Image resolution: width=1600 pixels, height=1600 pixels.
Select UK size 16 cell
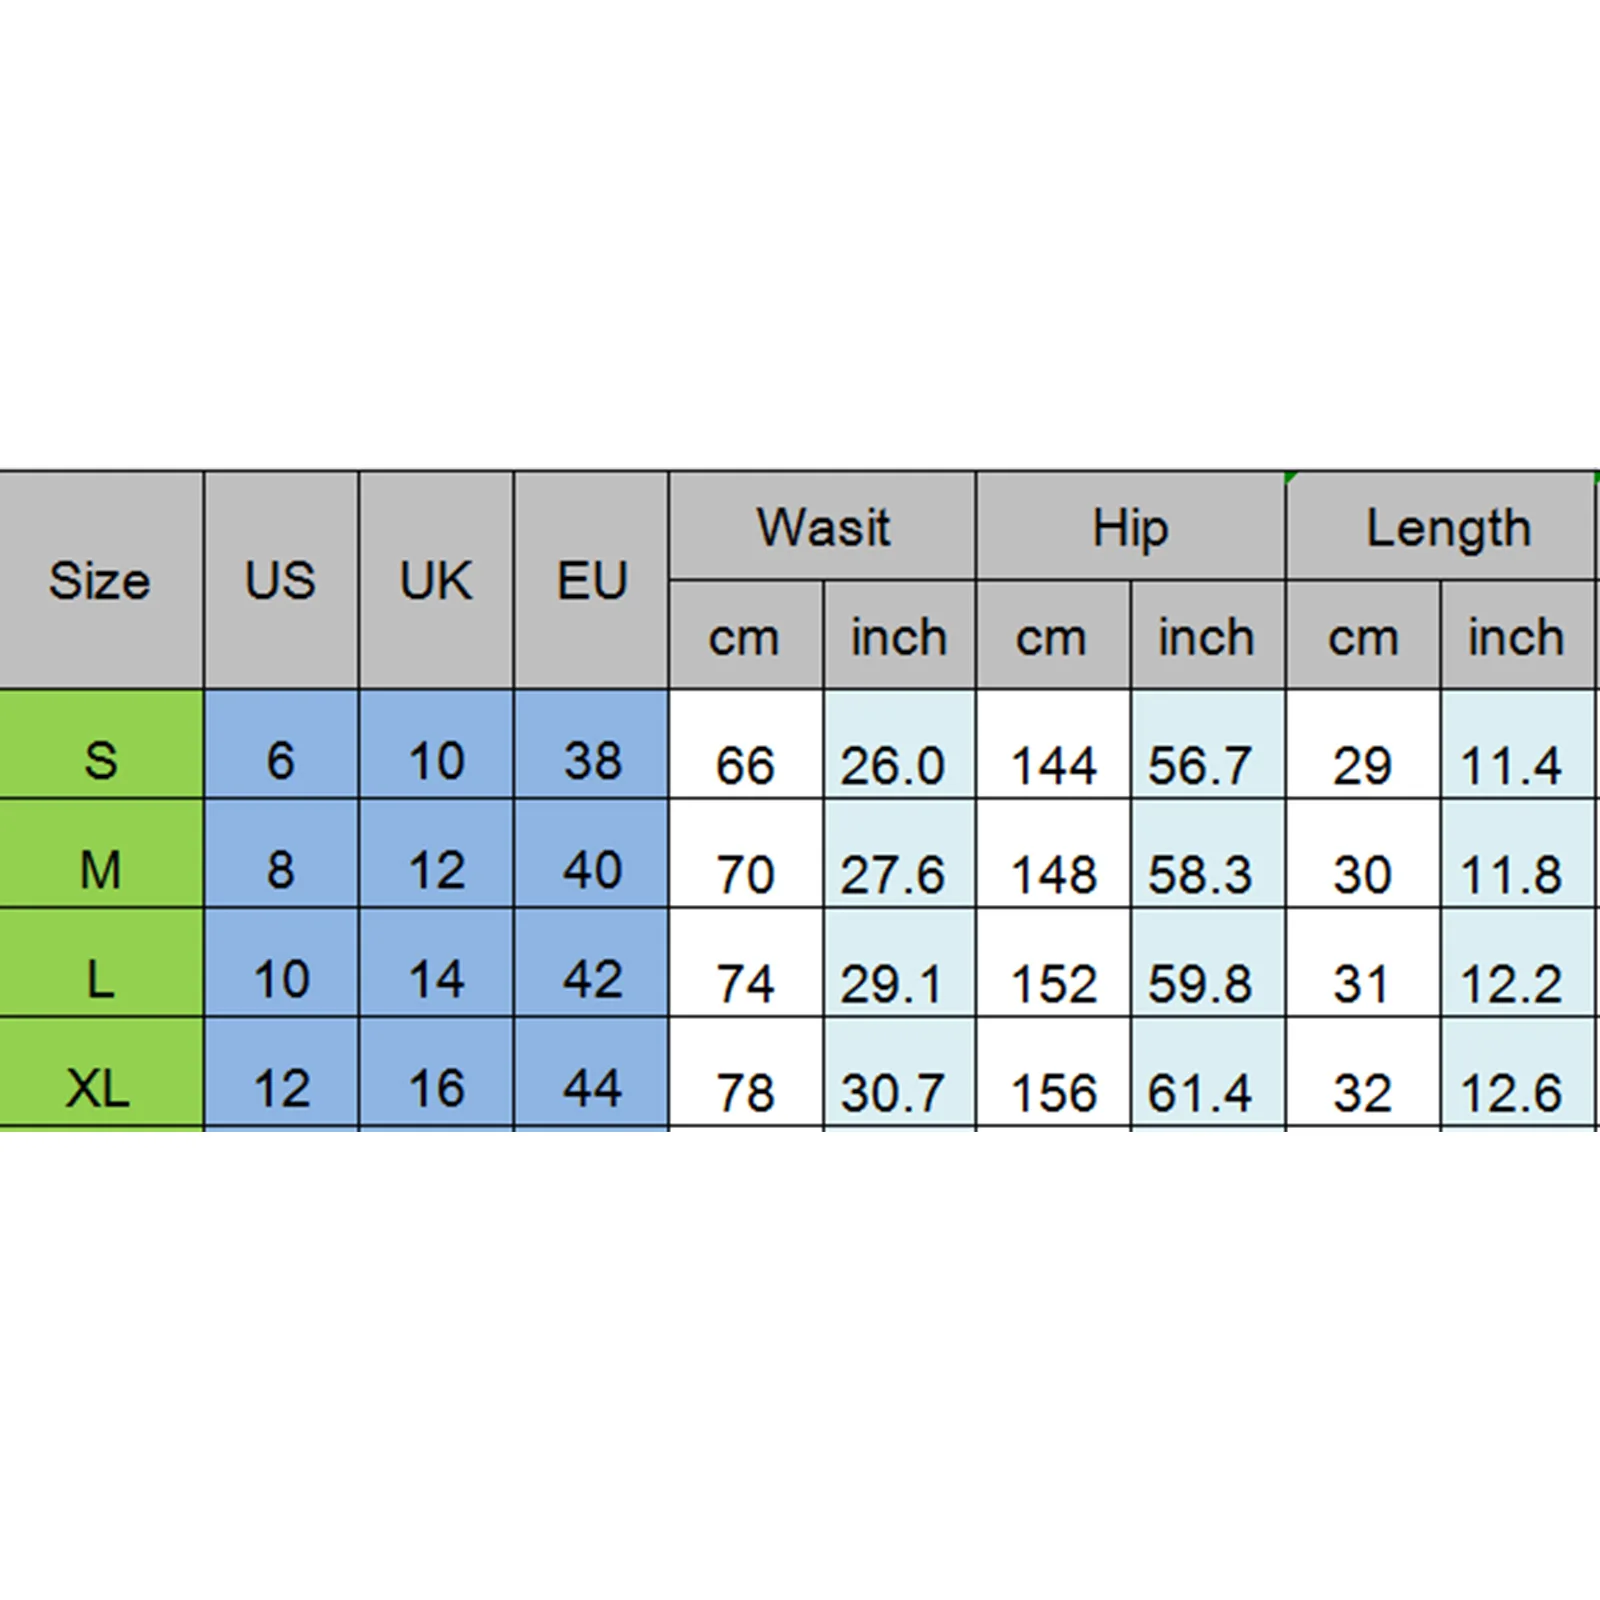[x=436, y=1086]
